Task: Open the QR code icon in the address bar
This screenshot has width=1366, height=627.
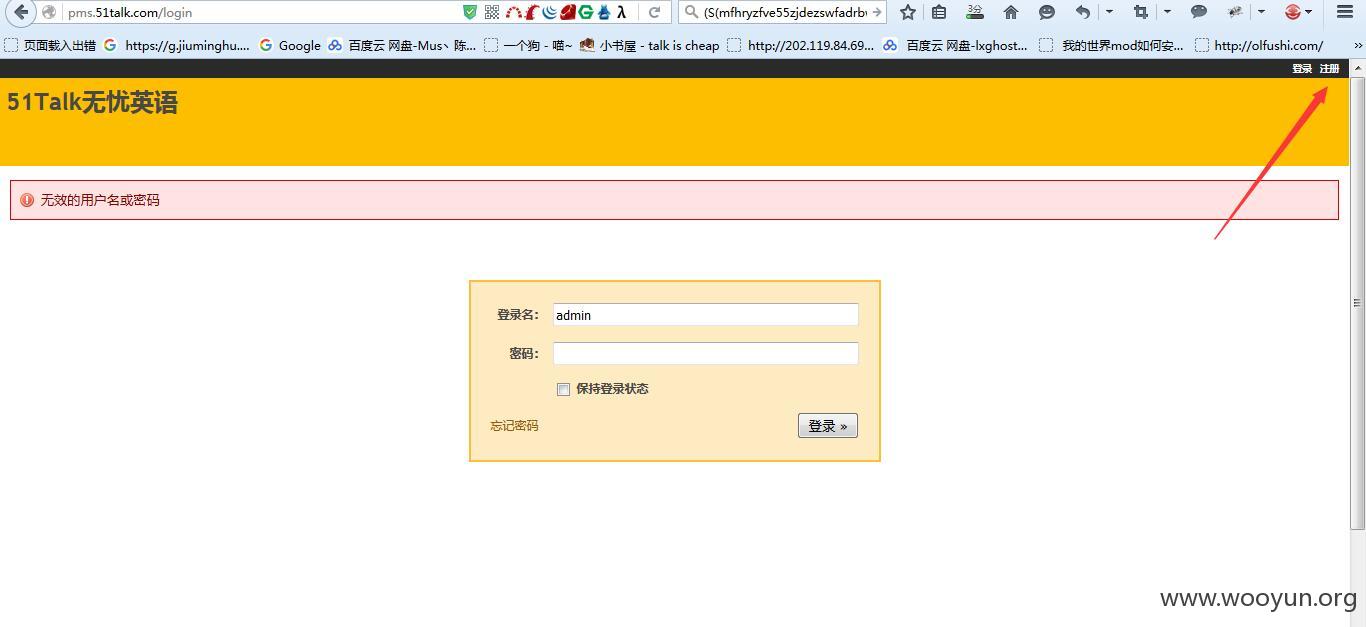Action: [492, 12]
